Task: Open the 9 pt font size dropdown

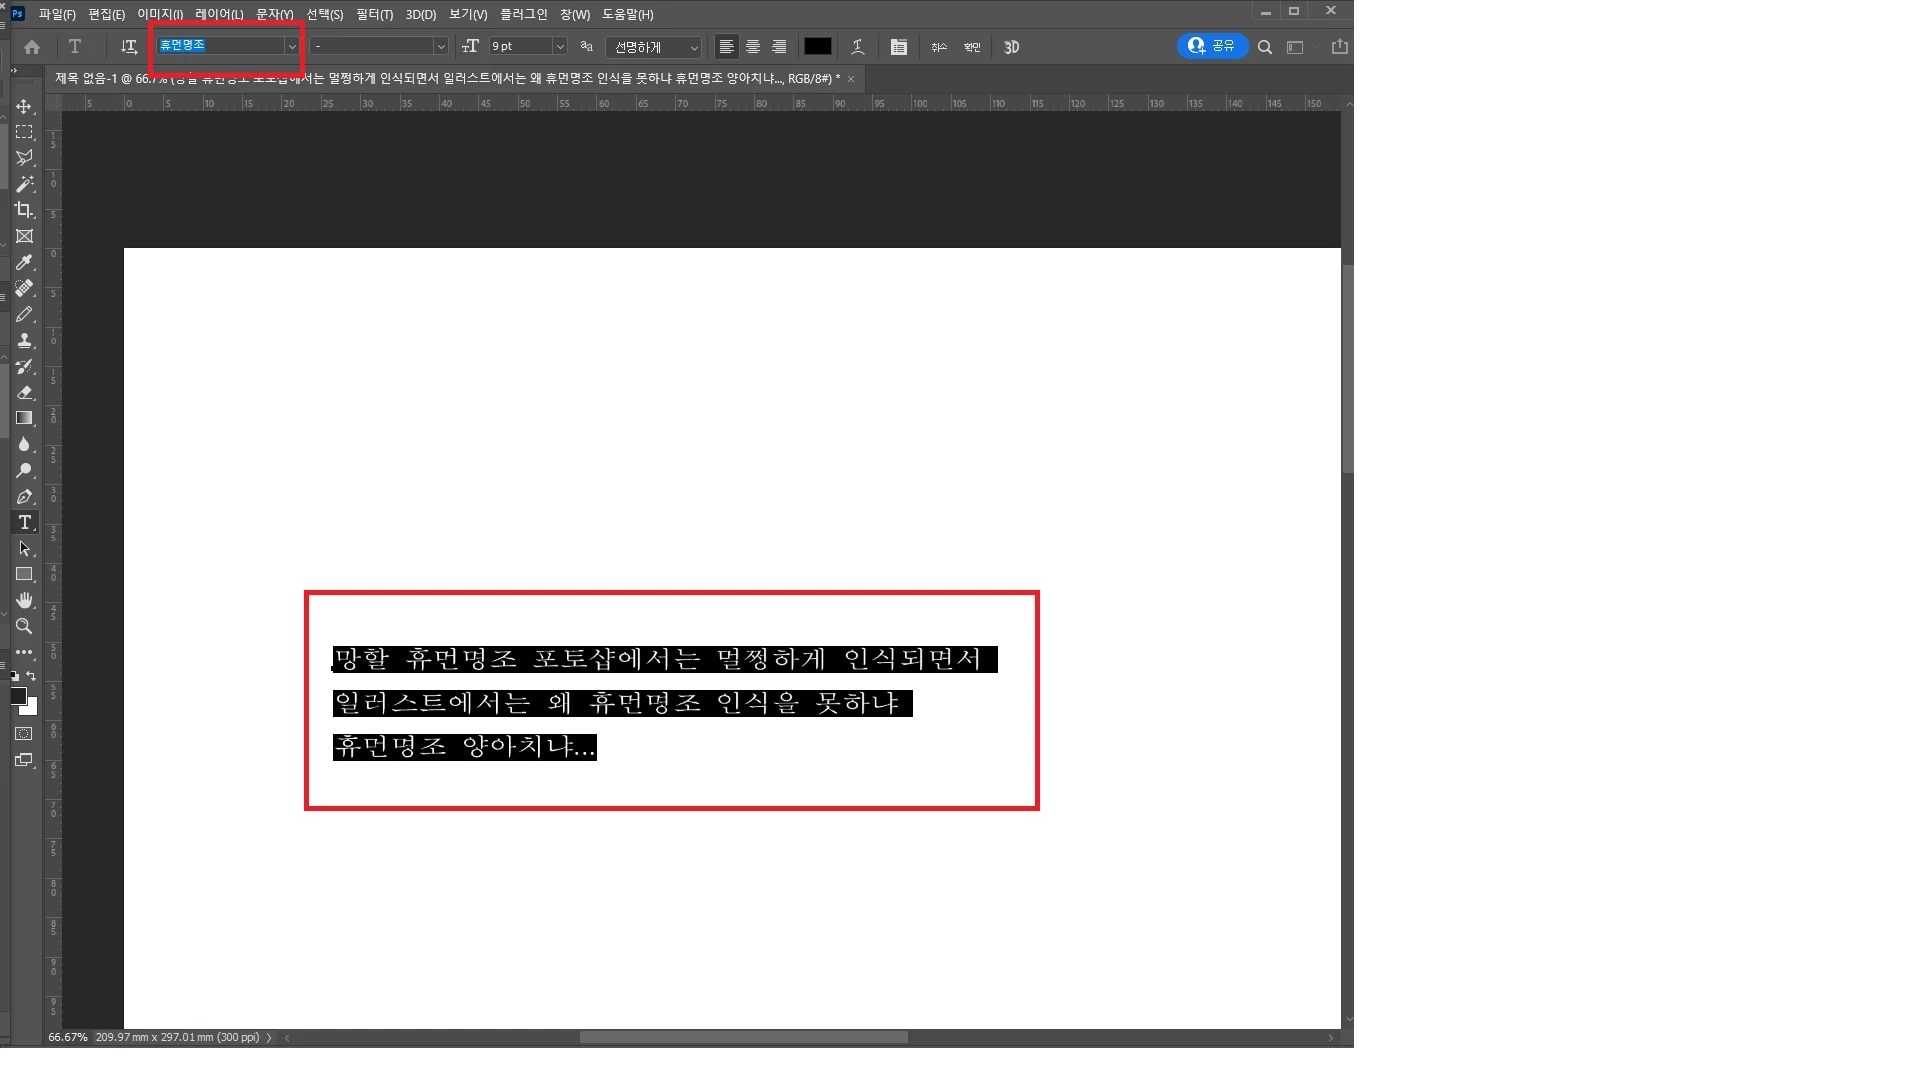Action: point(560,46)
